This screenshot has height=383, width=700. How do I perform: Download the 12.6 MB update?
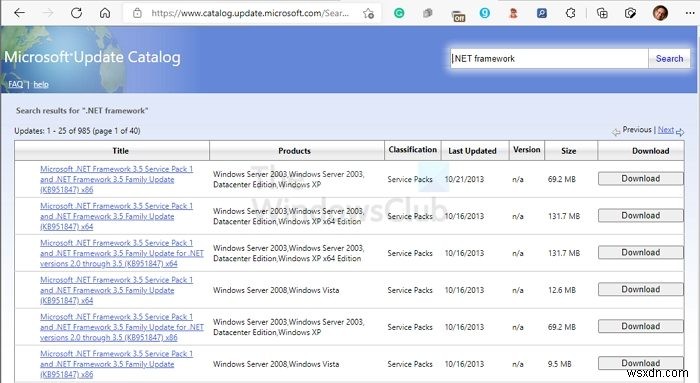click(641, 289)
